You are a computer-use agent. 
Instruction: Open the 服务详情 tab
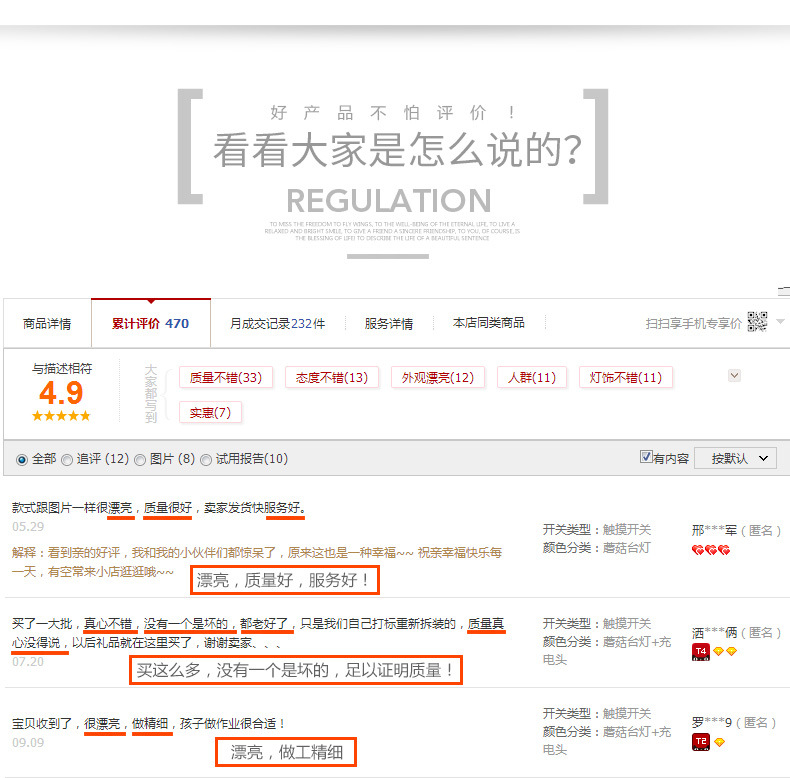(389, 324)
